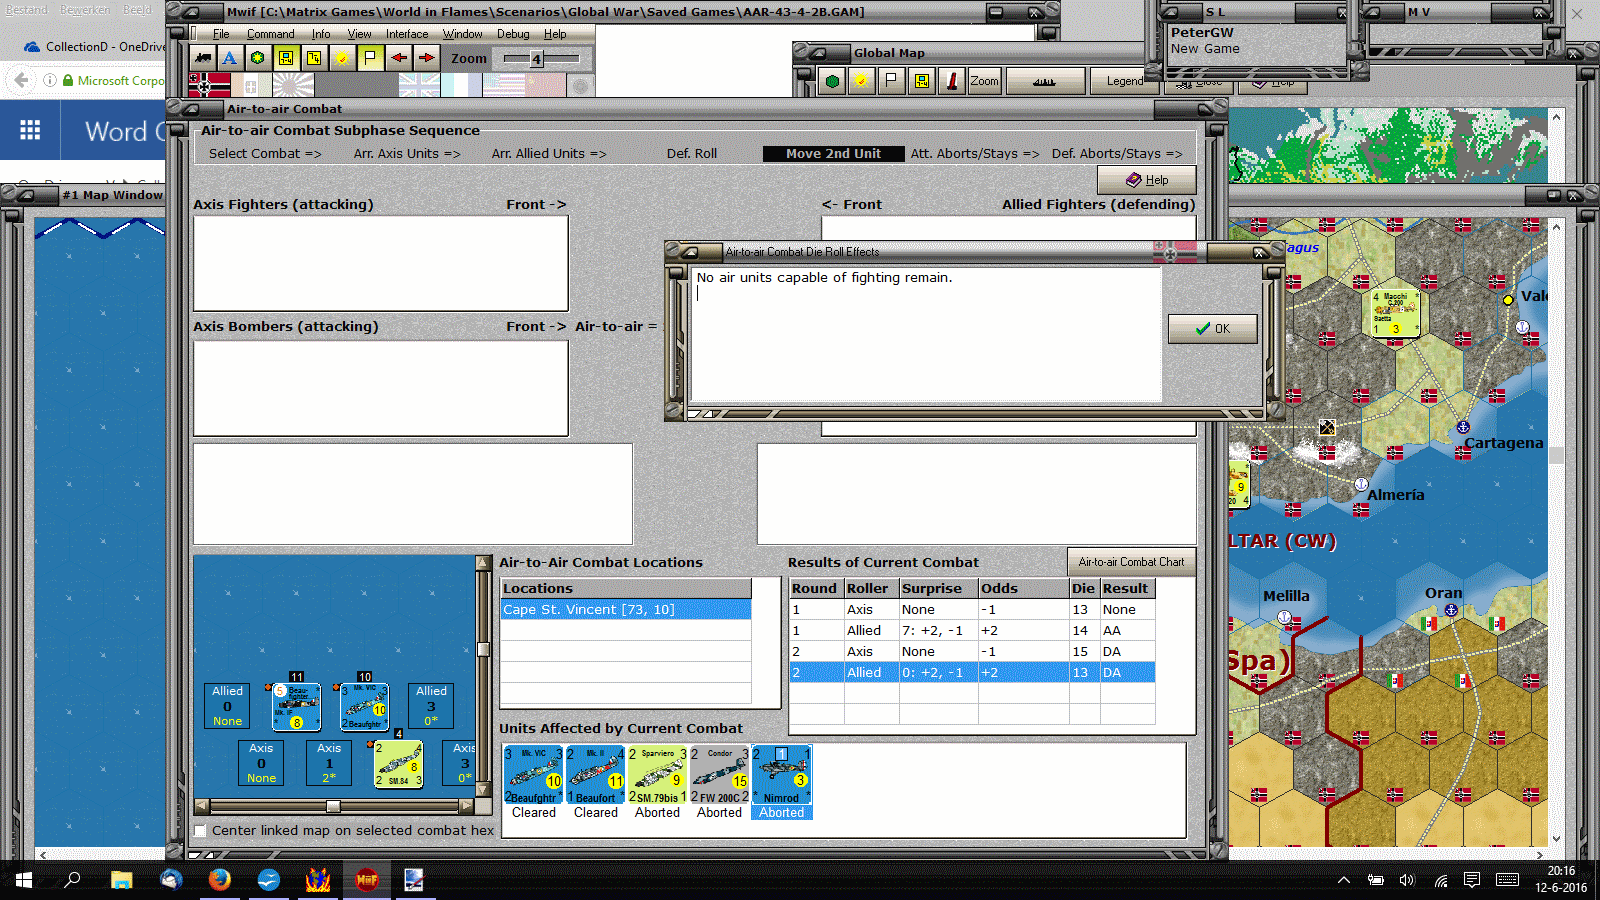Click the red left arrow toolbar icon
Screen dimensions: 1600x900
click(x=399, y=58)
